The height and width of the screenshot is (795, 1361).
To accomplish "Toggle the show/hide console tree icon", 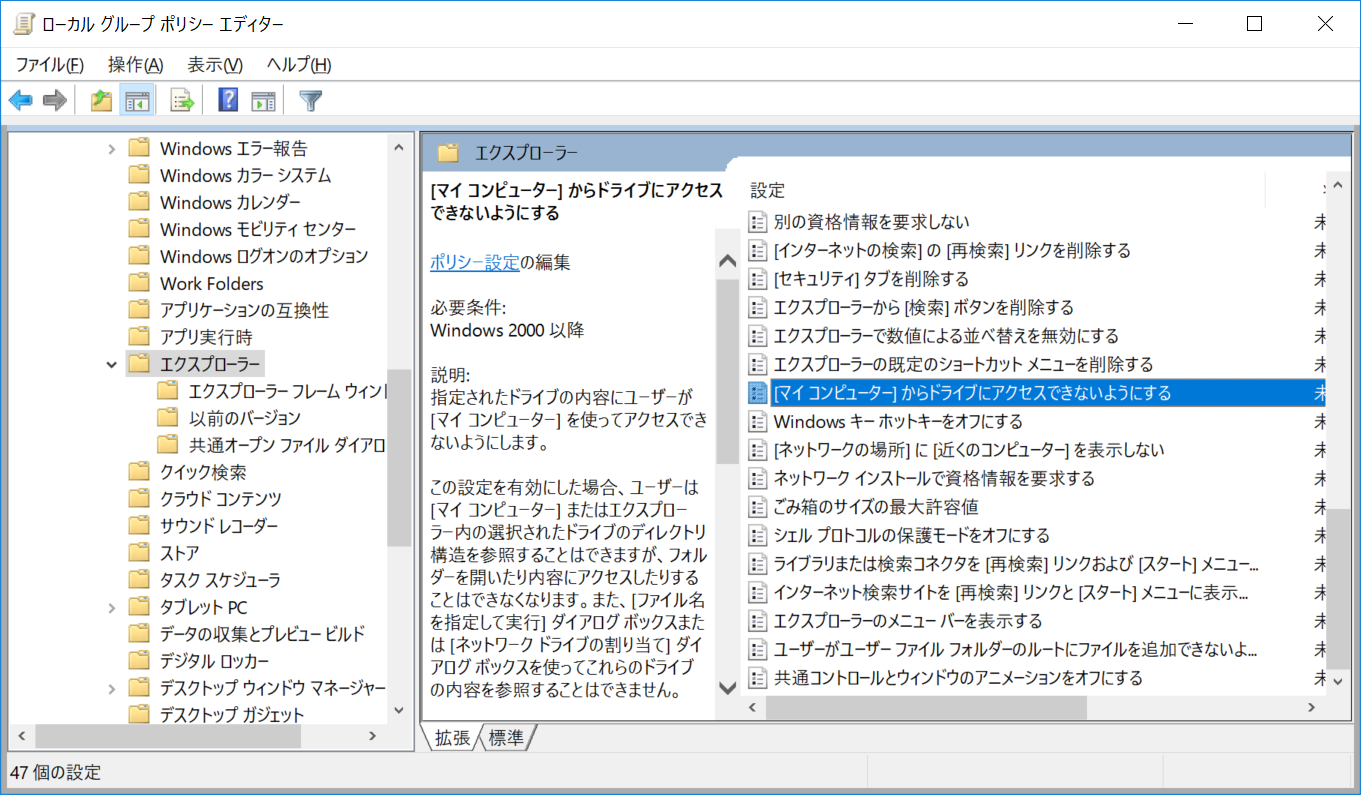I will coord(136,100).
